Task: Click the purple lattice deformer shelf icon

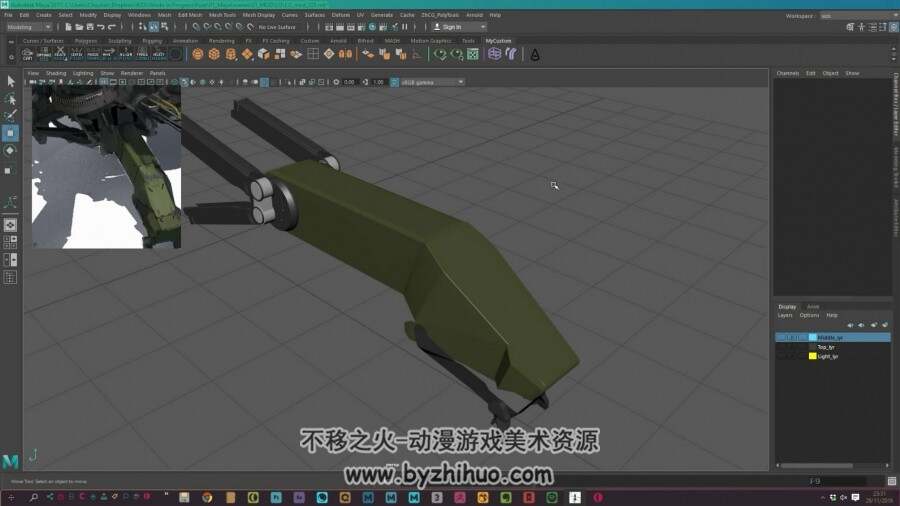Action: coord(495,55)
